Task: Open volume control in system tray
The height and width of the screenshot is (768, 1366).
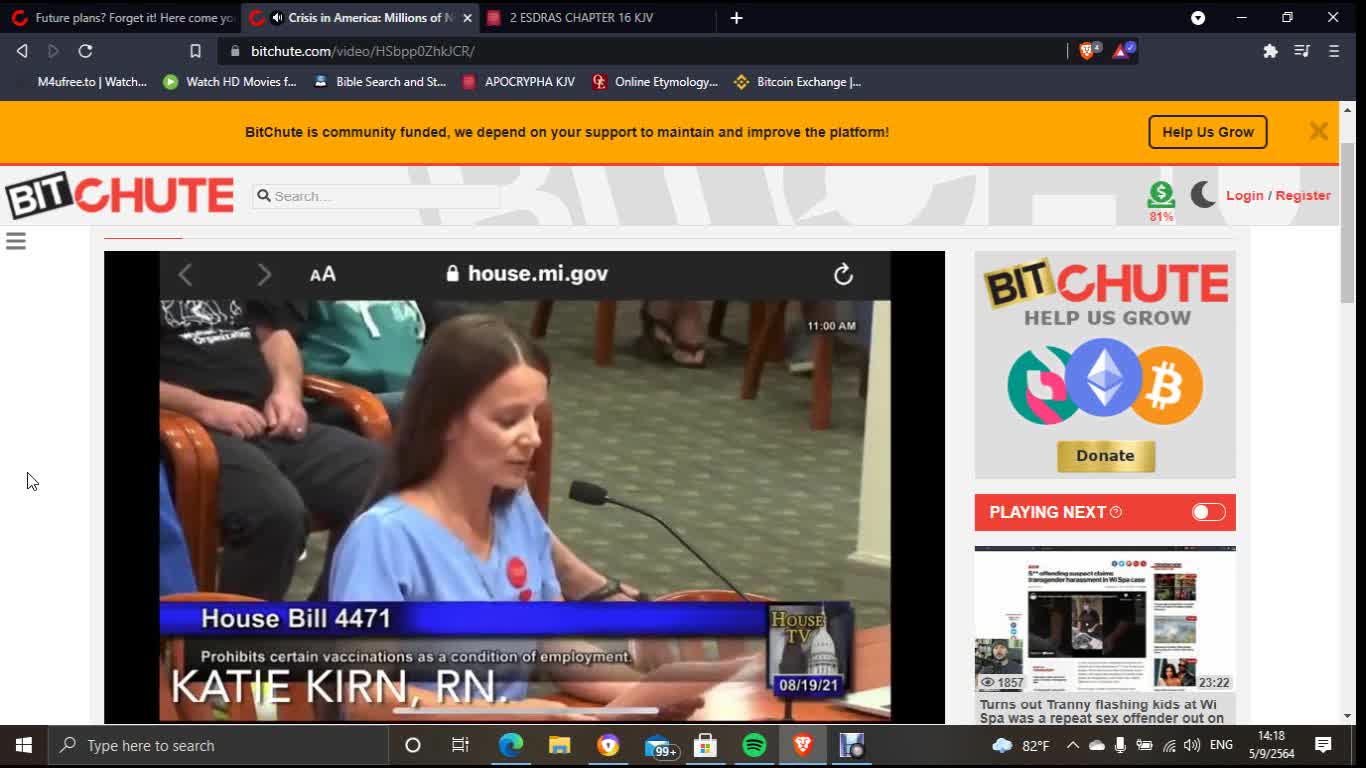Action: click(x=1192, y=746)
